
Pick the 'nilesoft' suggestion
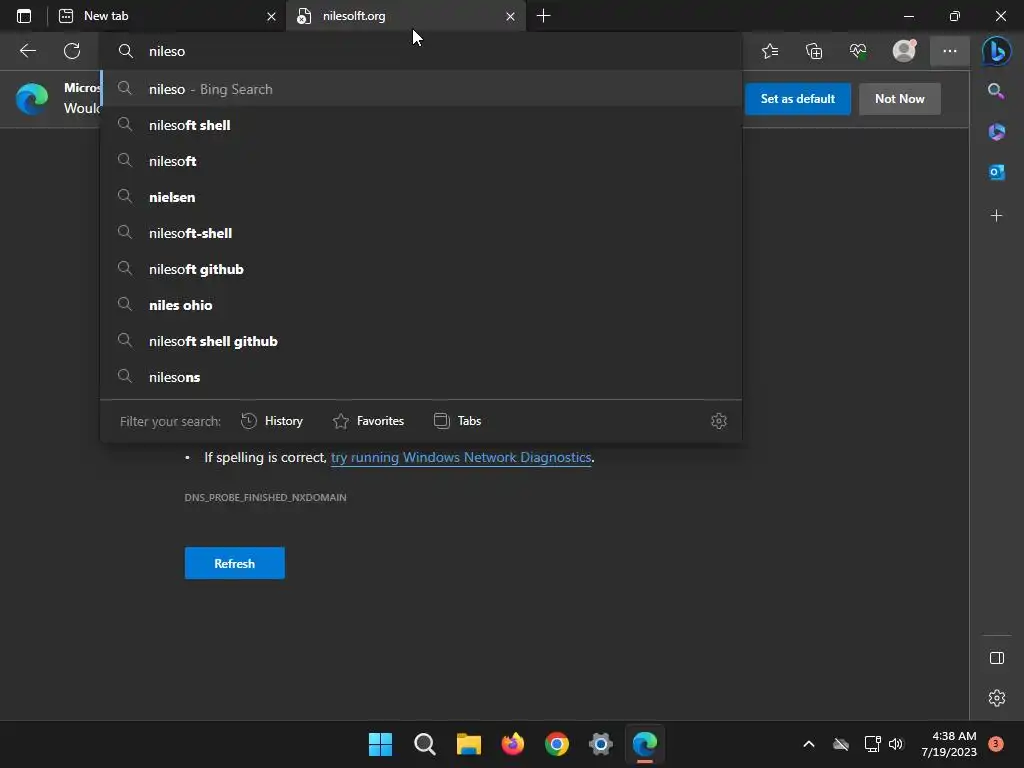point(421,161)
